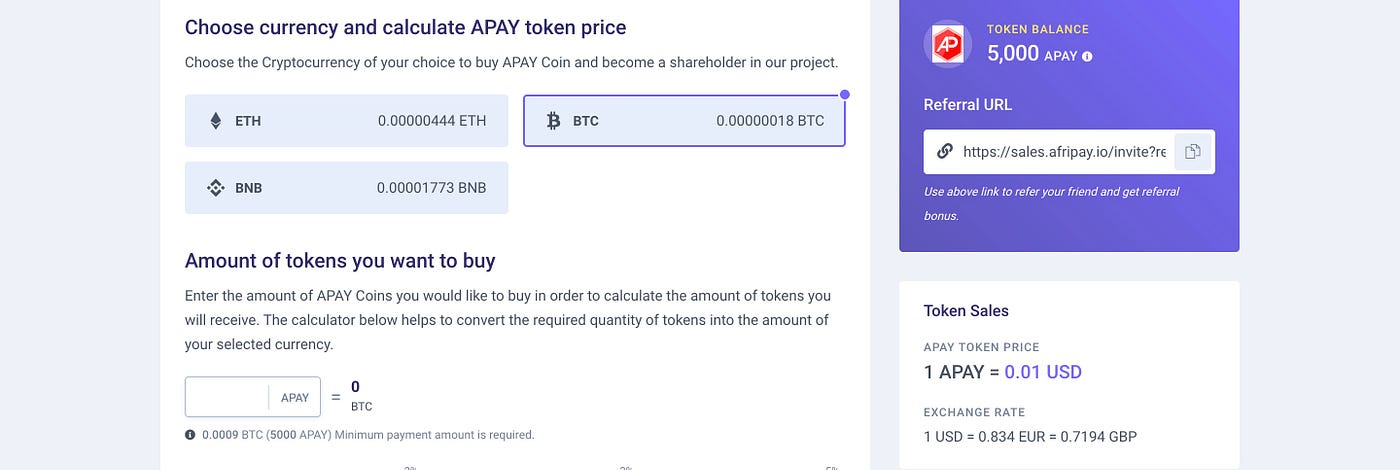Click the Ethereum diamond icon
1400x470 pixels.
[x=215, y=121]
